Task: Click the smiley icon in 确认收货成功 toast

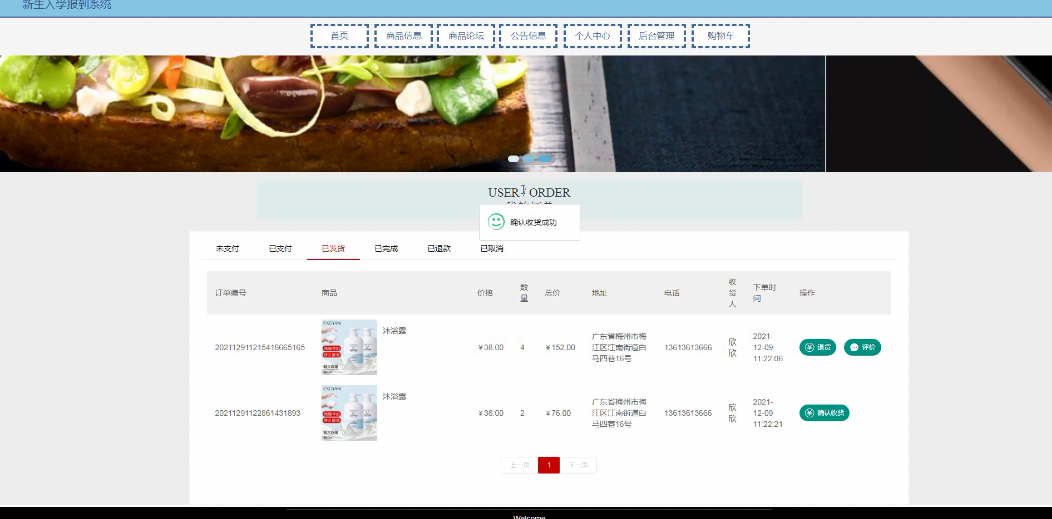Action: coord(496,222)
